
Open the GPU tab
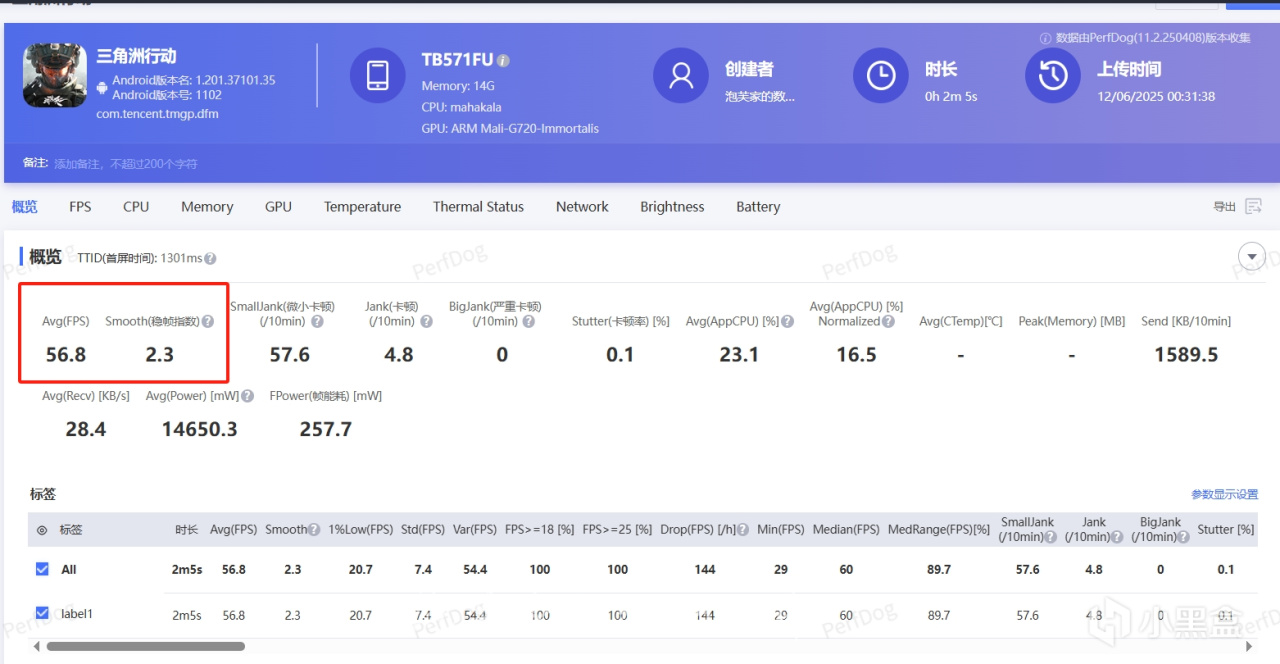[x=278, y=207]
